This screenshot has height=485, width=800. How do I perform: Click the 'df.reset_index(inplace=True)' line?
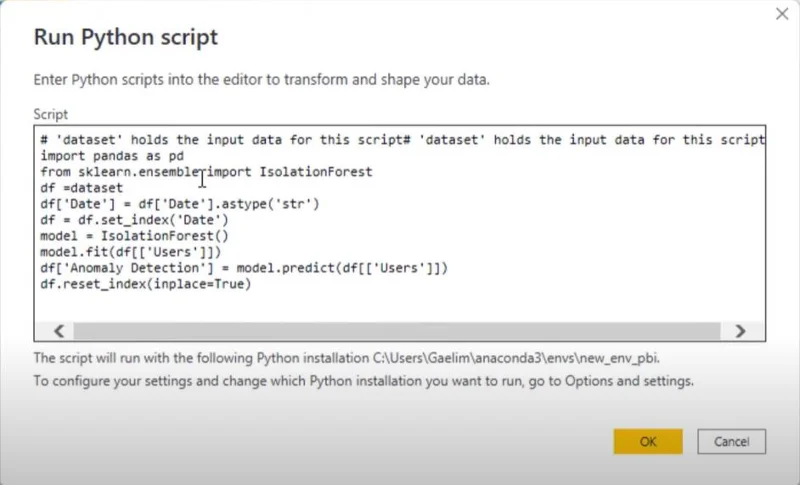tap(146, 284)
